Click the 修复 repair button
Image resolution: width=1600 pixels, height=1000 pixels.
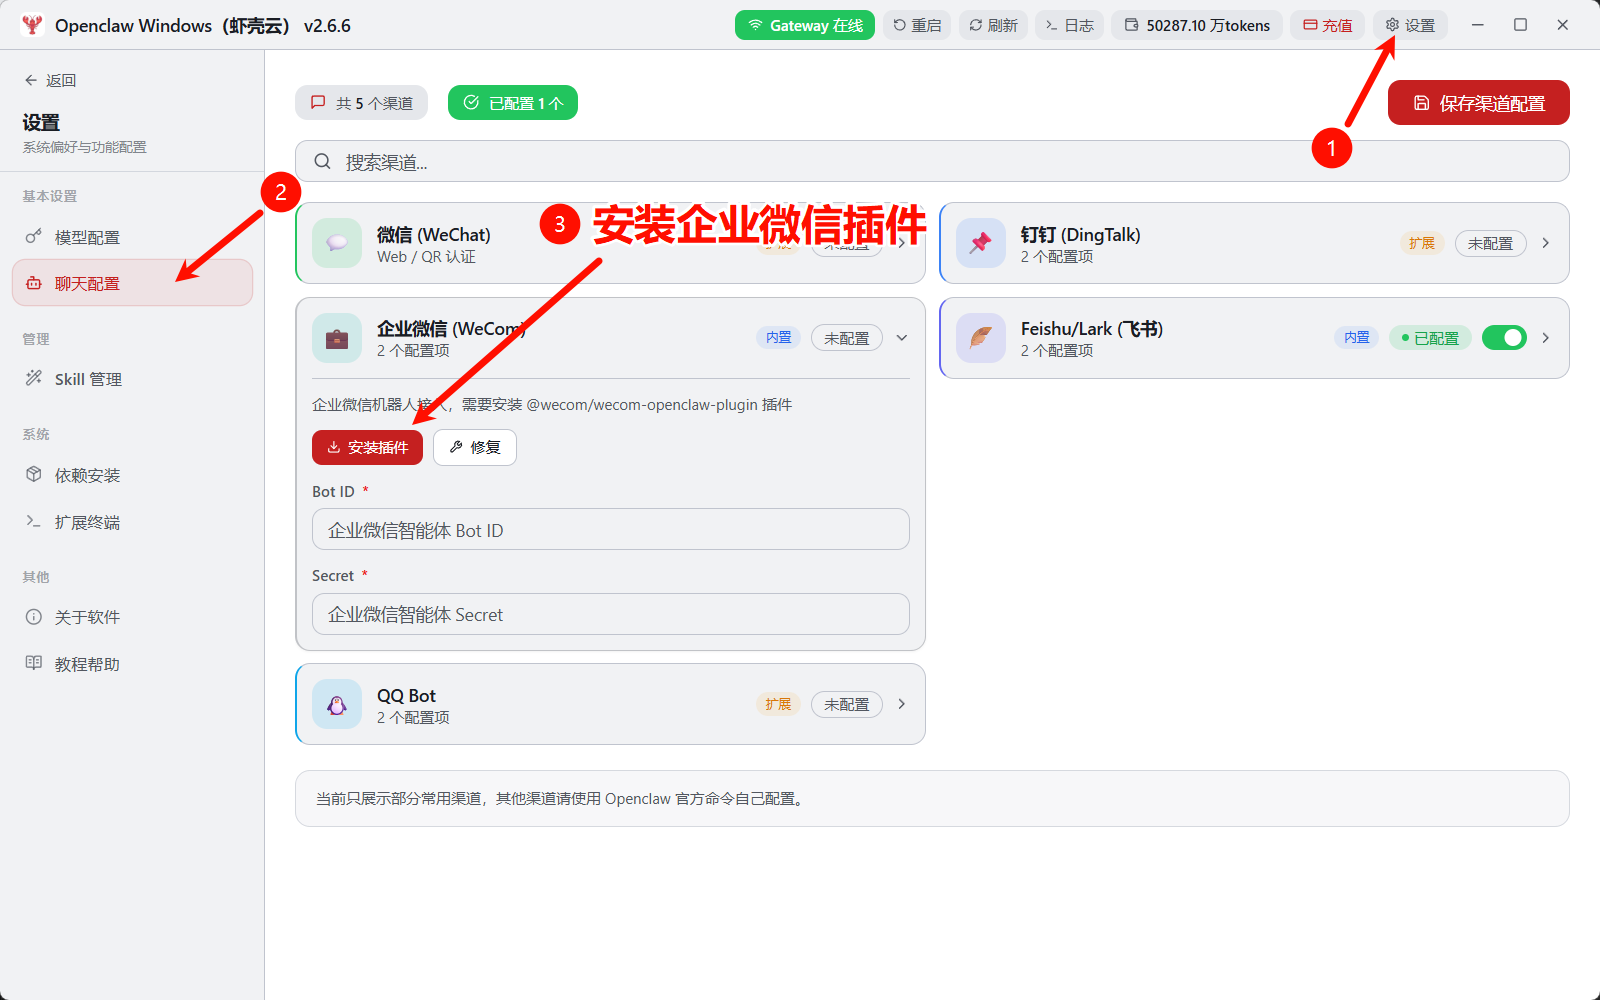pos(475,447)
